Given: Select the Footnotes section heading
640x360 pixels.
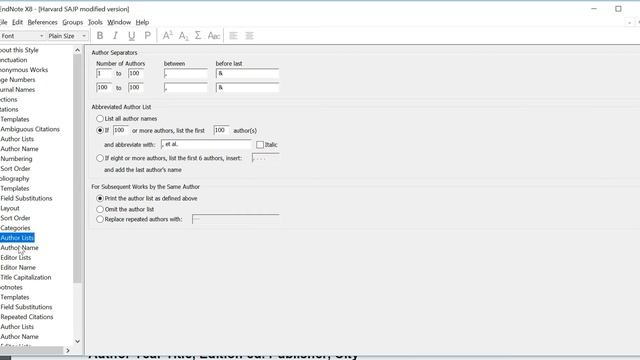Looking at the screenshot, I should 11,287.
